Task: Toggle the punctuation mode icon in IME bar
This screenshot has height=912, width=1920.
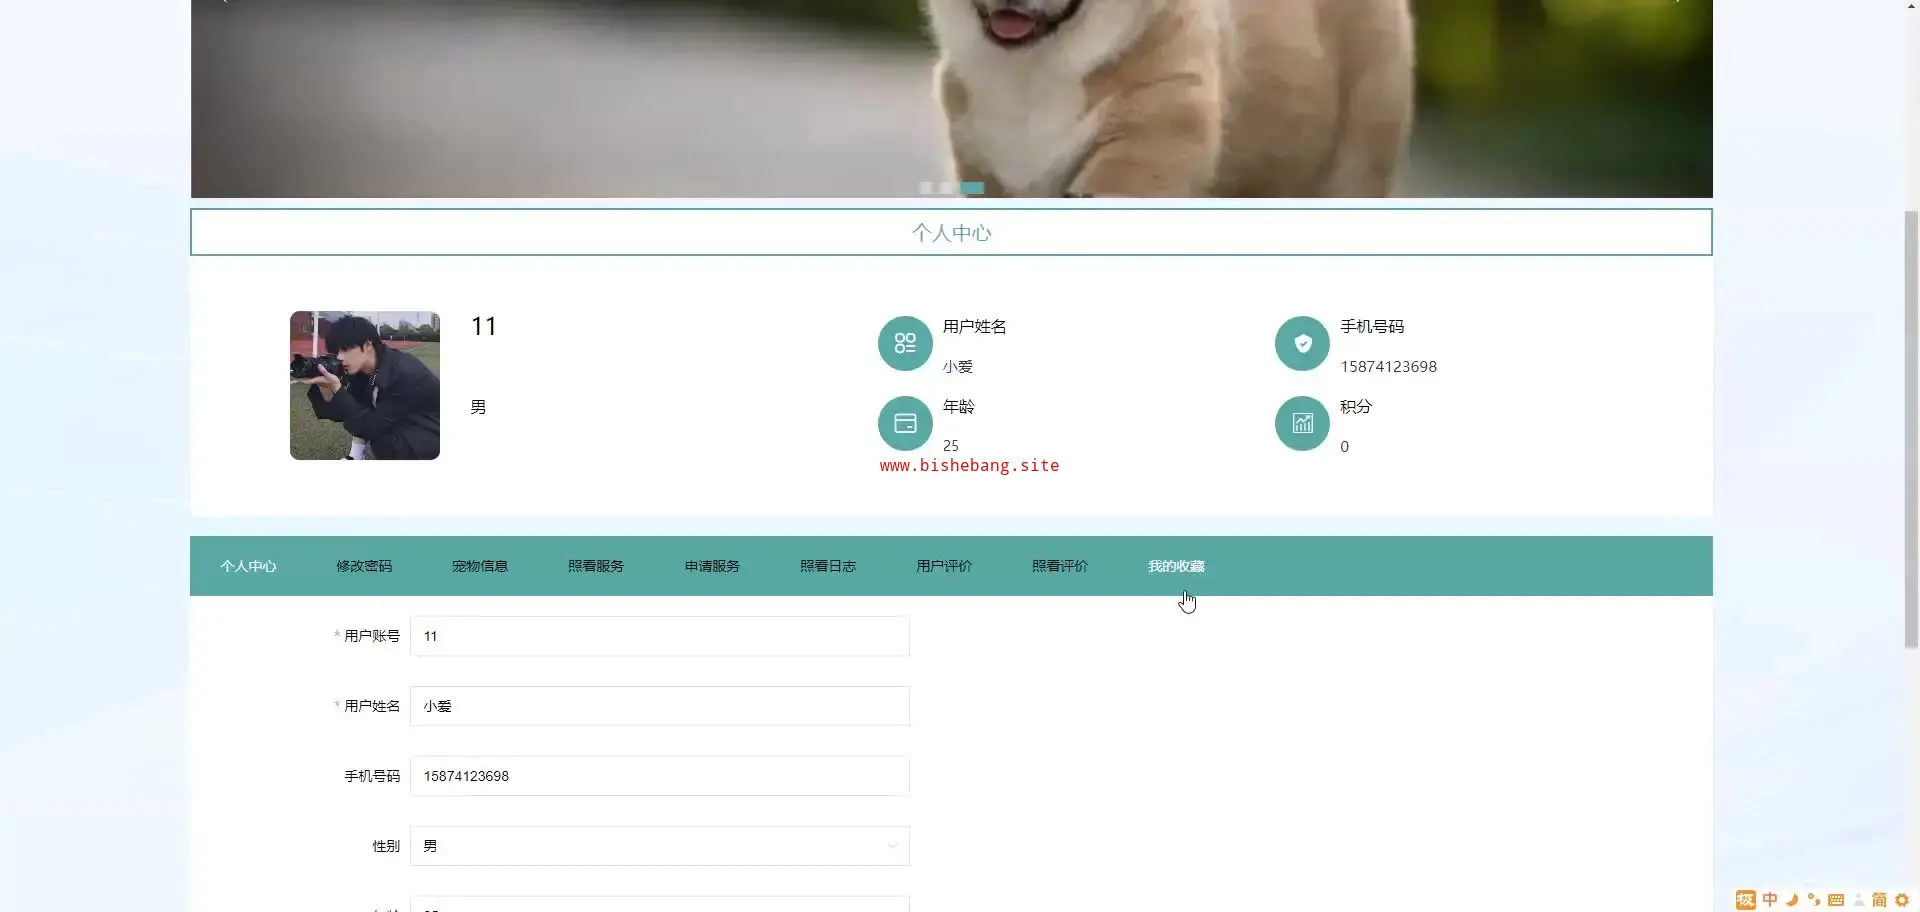Action: [1814, 900]
